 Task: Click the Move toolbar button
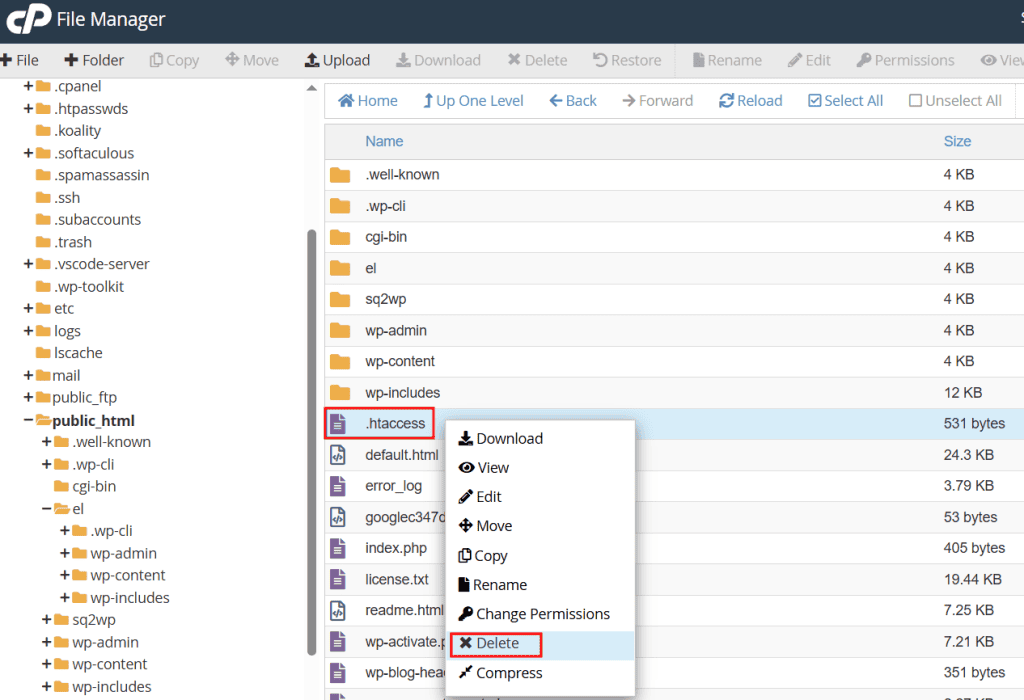[x=252, y=60]
